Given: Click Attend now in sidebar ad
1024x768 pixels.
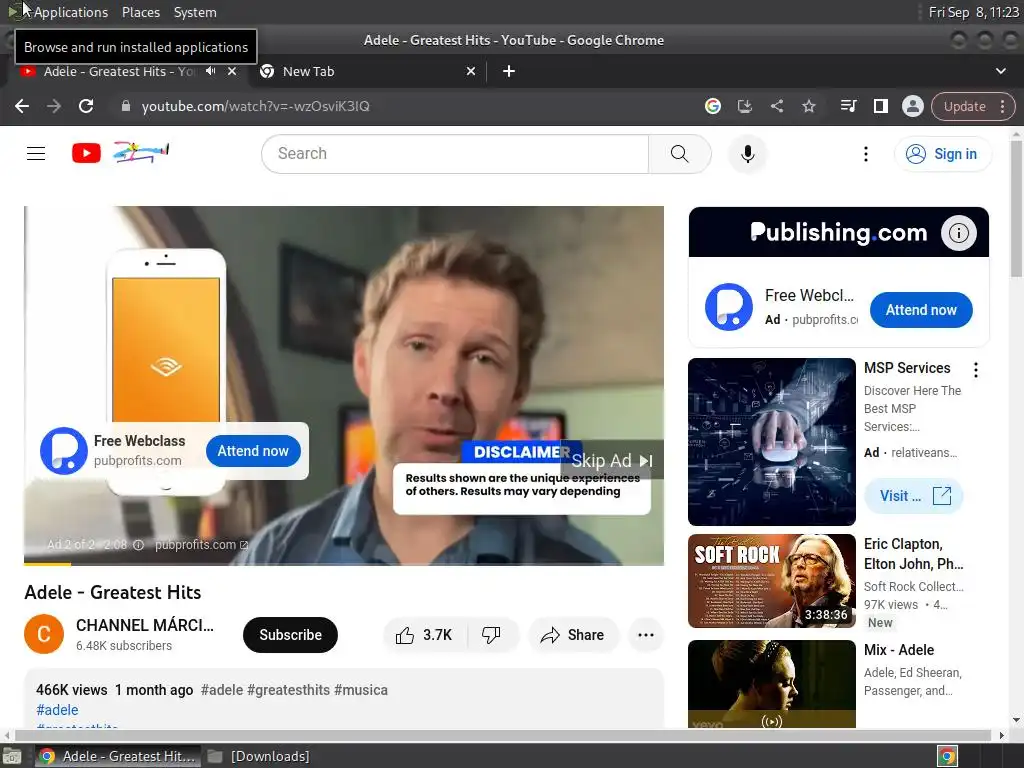Looking at the screenshot, I should pyautogui.click(x=921, y=310).
